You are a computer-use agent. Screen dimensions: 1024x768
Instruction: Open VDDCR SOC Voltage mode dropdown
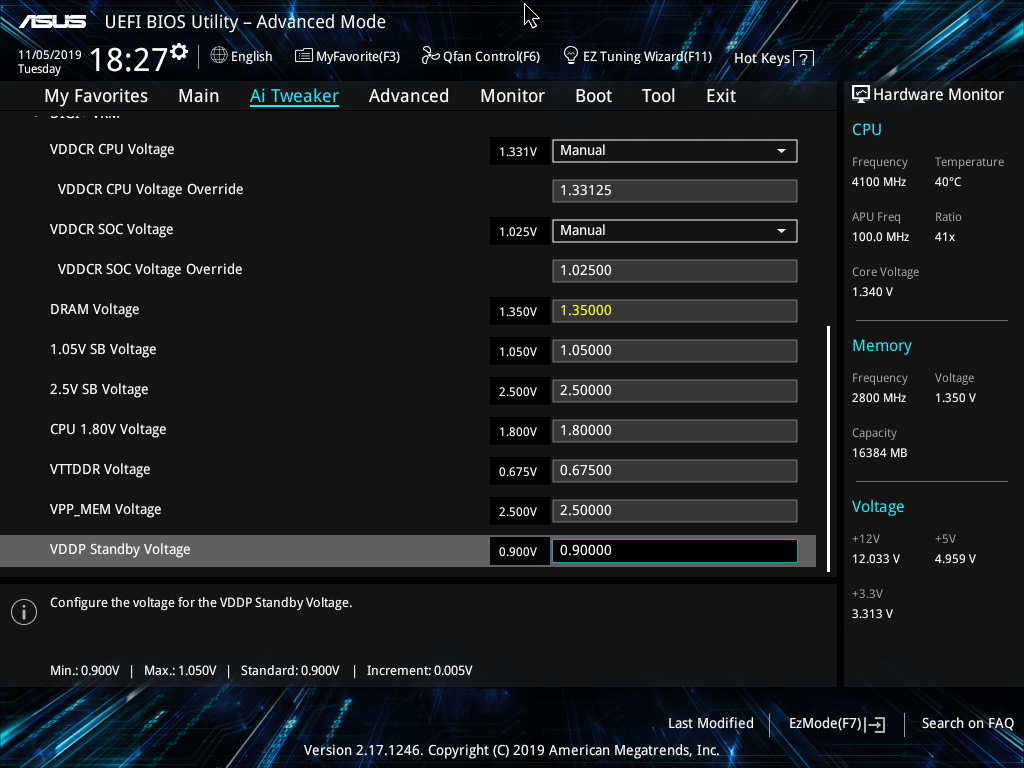(x=675, y=231)
